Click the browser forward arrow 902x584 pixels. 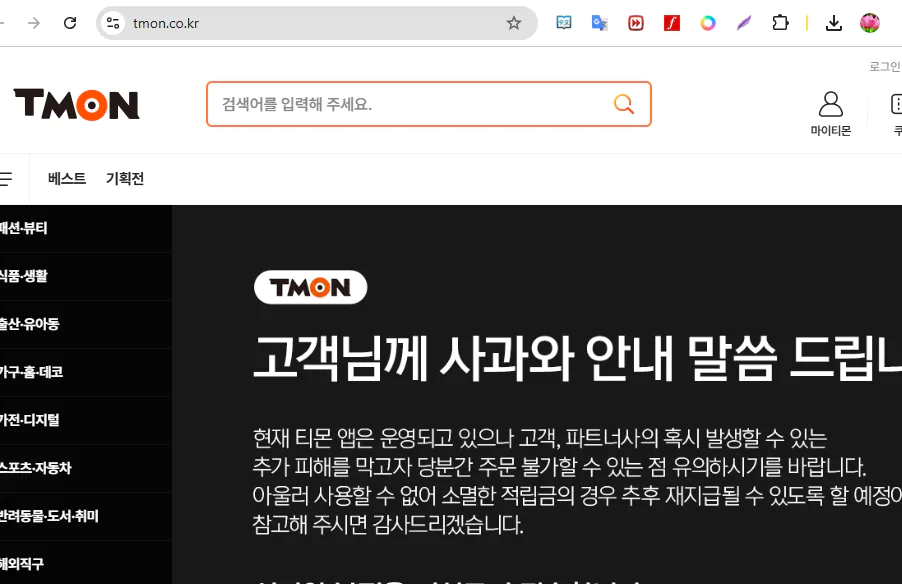34,23
